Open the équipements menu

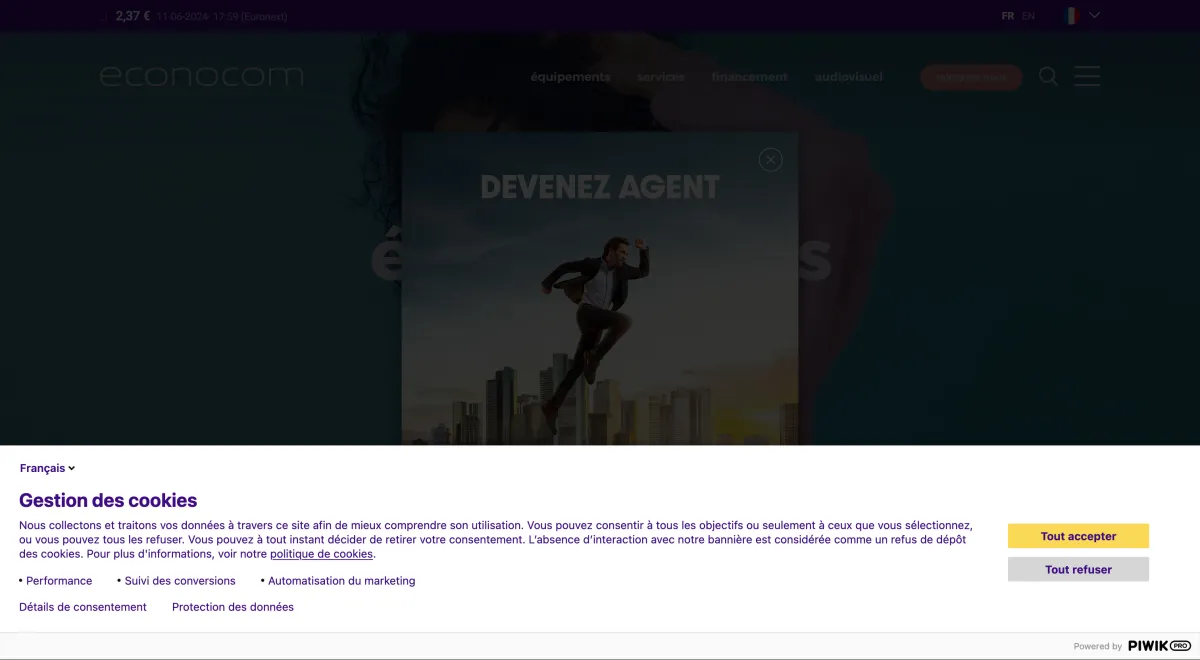tap(570, 77)
